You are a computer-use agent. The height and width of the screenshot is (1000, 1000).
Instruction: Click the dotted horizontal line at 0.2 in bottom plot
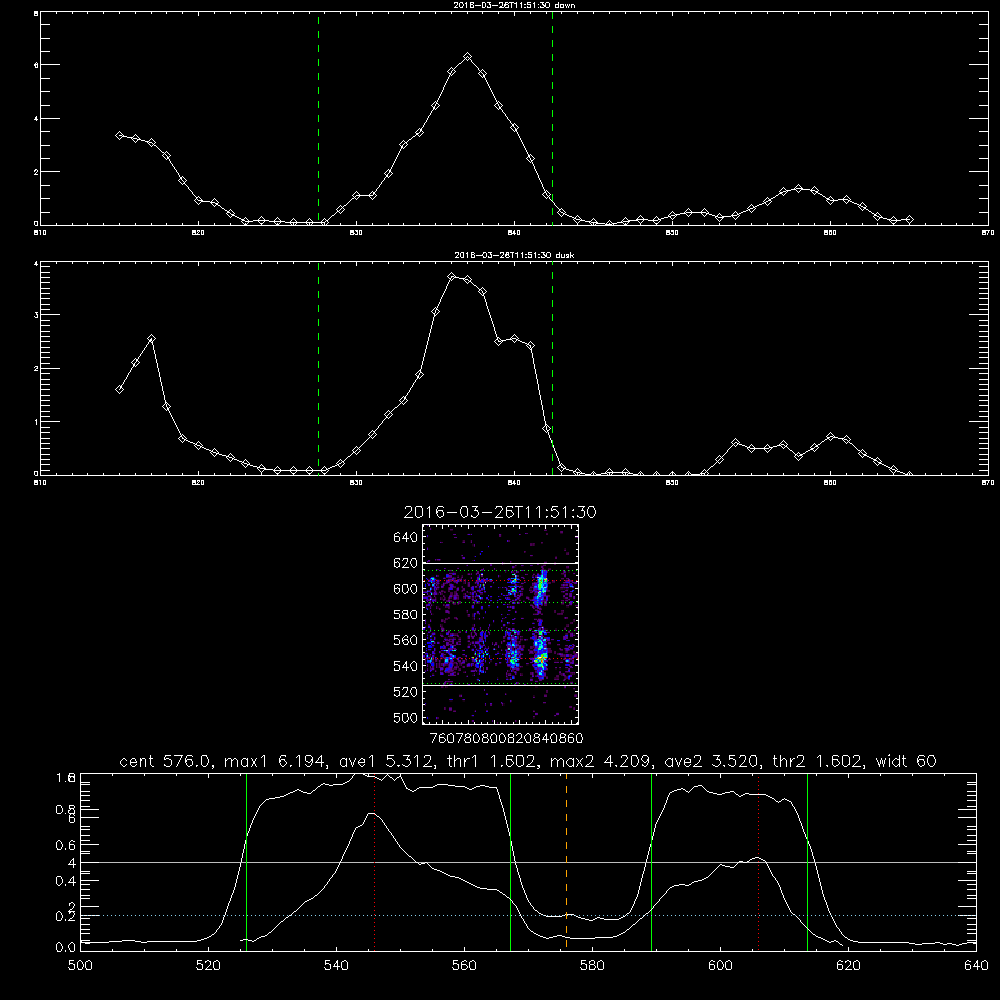[x=528, y=915]
